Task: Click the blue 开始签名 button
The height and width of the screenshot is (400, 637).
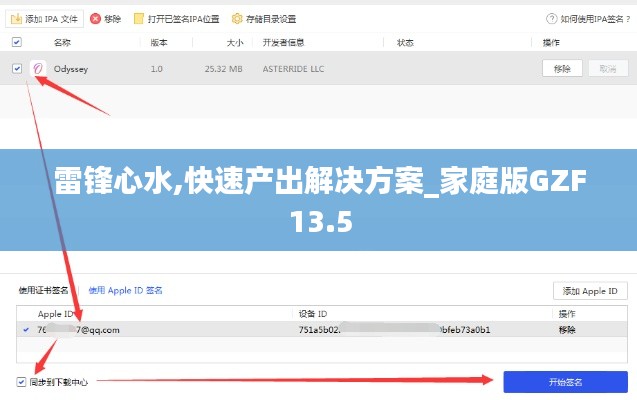Action: click(x=566, y=382)
